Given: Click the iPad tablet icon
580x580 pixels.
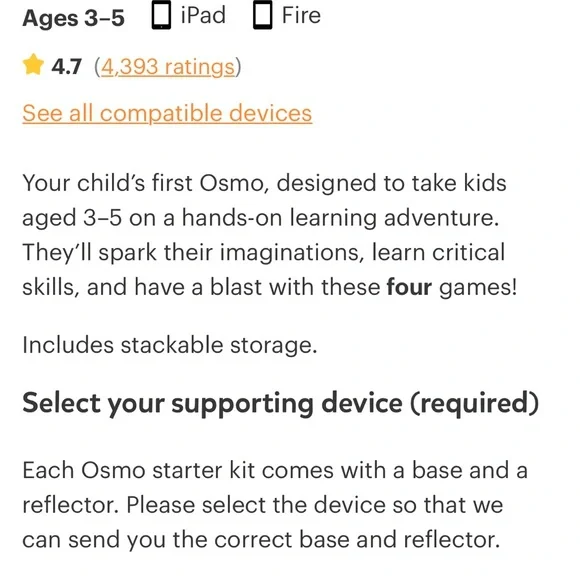Looking at the screenshot, I should tap(161, 15).
